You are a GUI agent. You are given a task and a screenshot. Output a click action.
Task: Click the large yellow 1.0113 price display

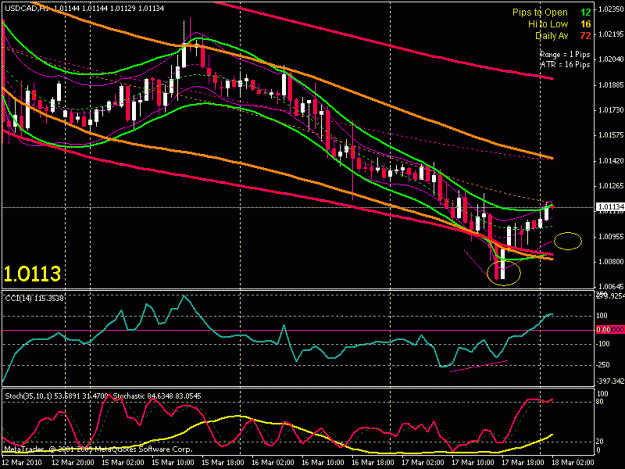click(32, 274)
